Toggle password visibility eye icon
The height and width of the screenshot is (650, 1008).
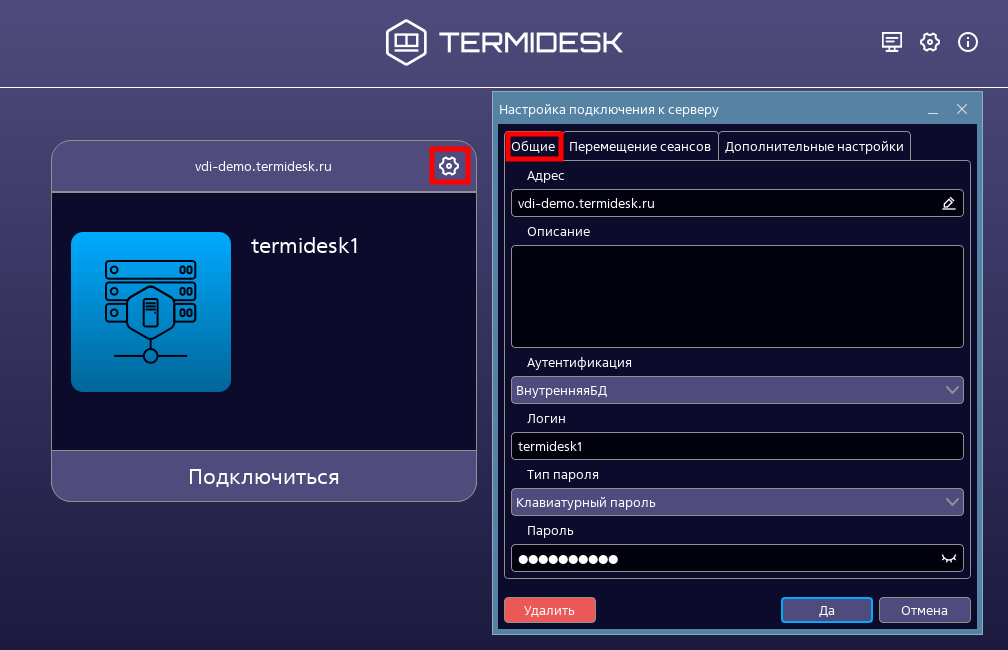[x=948, y=559]
